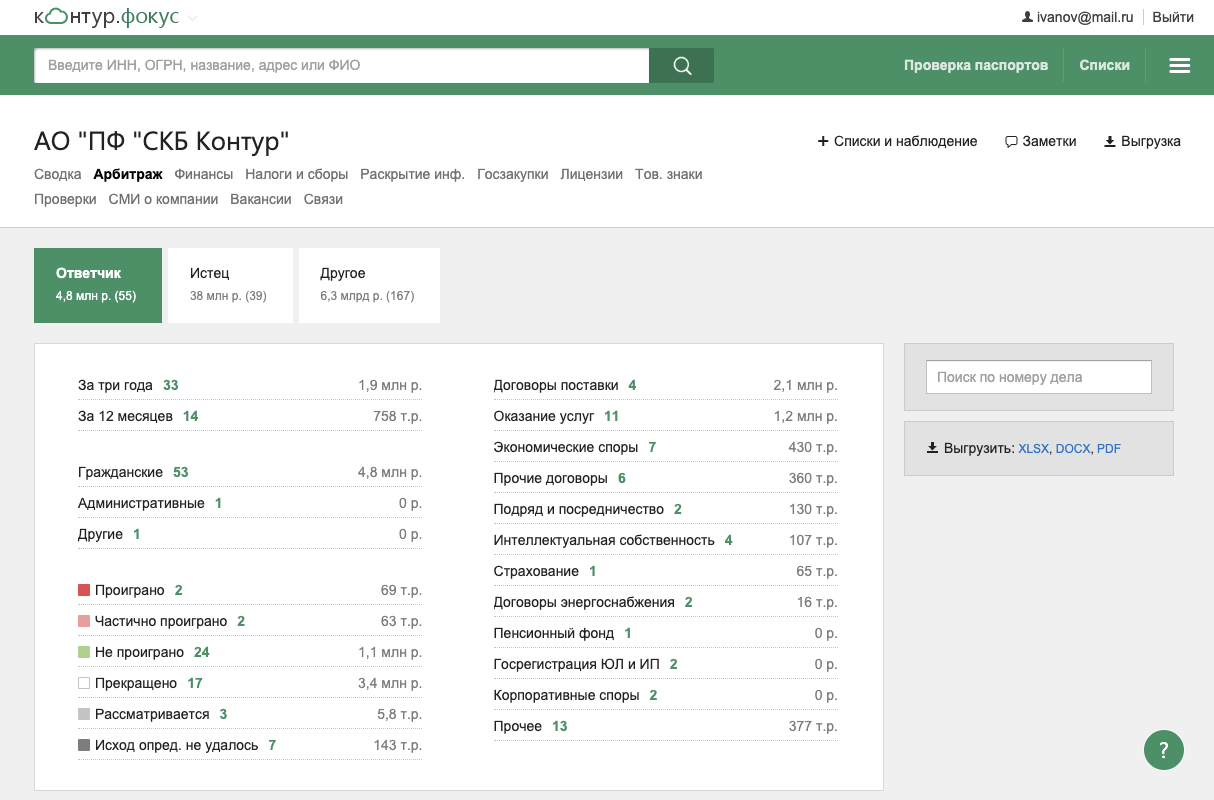Download the PDF export
Screen dimensions: 1214x800
(x=1109, y=449)
